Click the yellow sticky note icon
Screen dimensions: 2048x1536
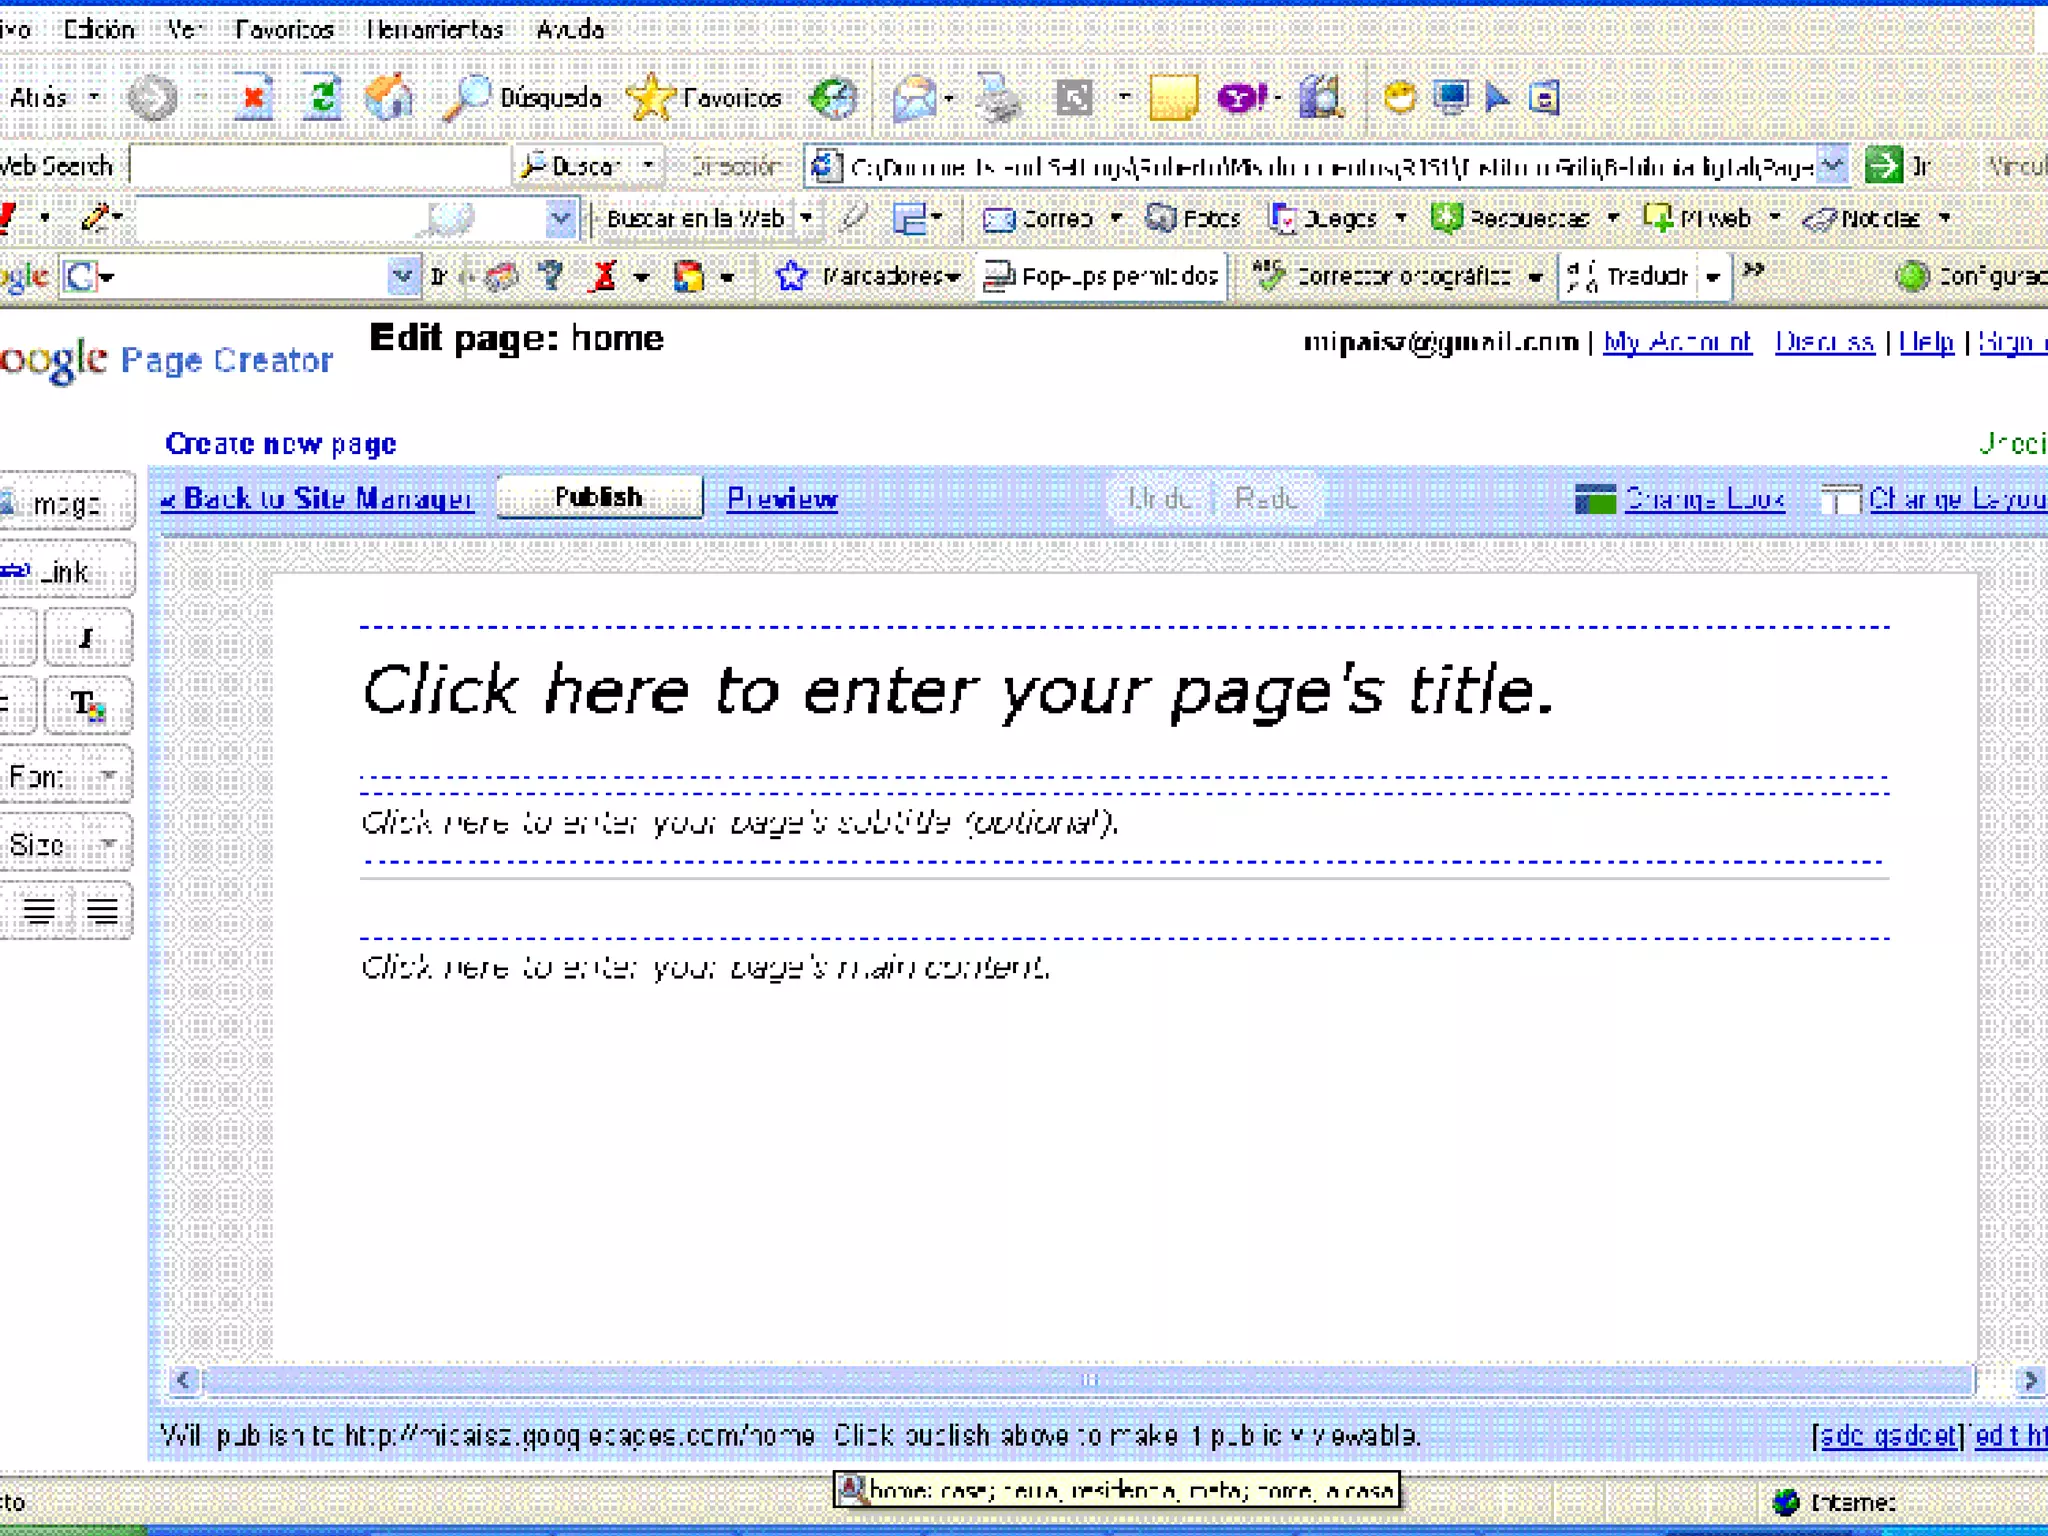point(1173,98)
